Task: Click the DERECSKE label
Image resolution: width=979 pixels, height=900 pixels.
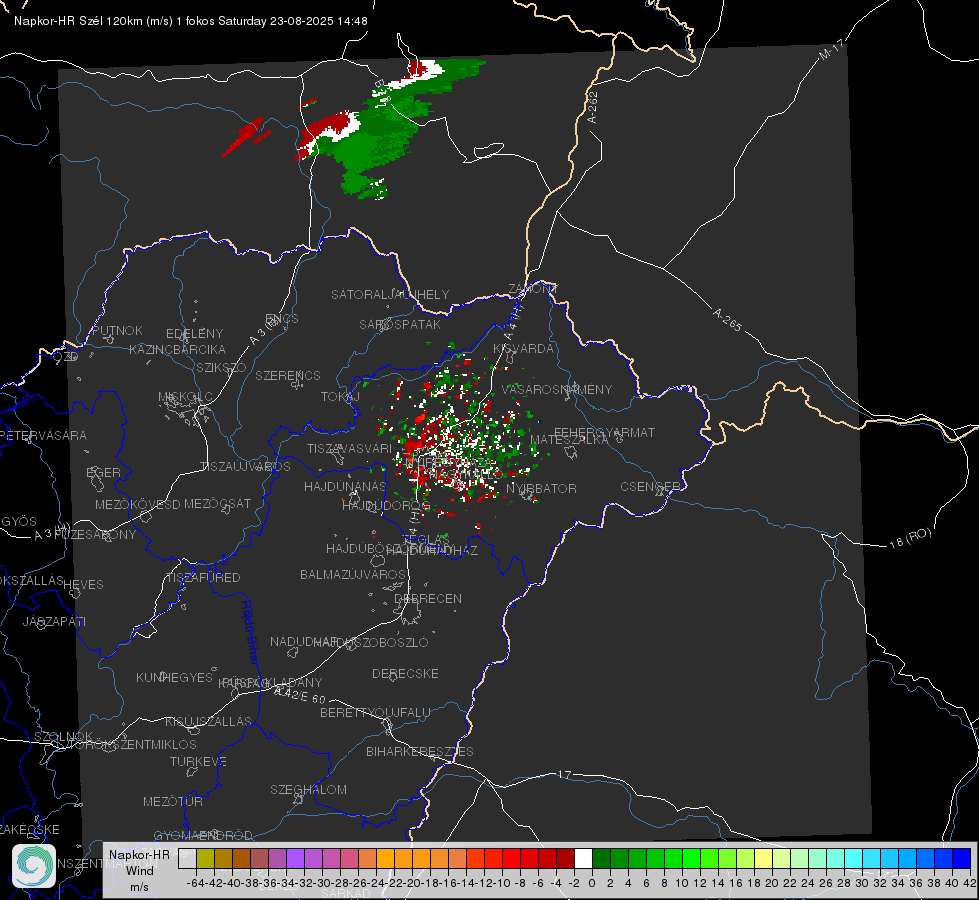Action: pyautogui.click(x=405, y=673)
